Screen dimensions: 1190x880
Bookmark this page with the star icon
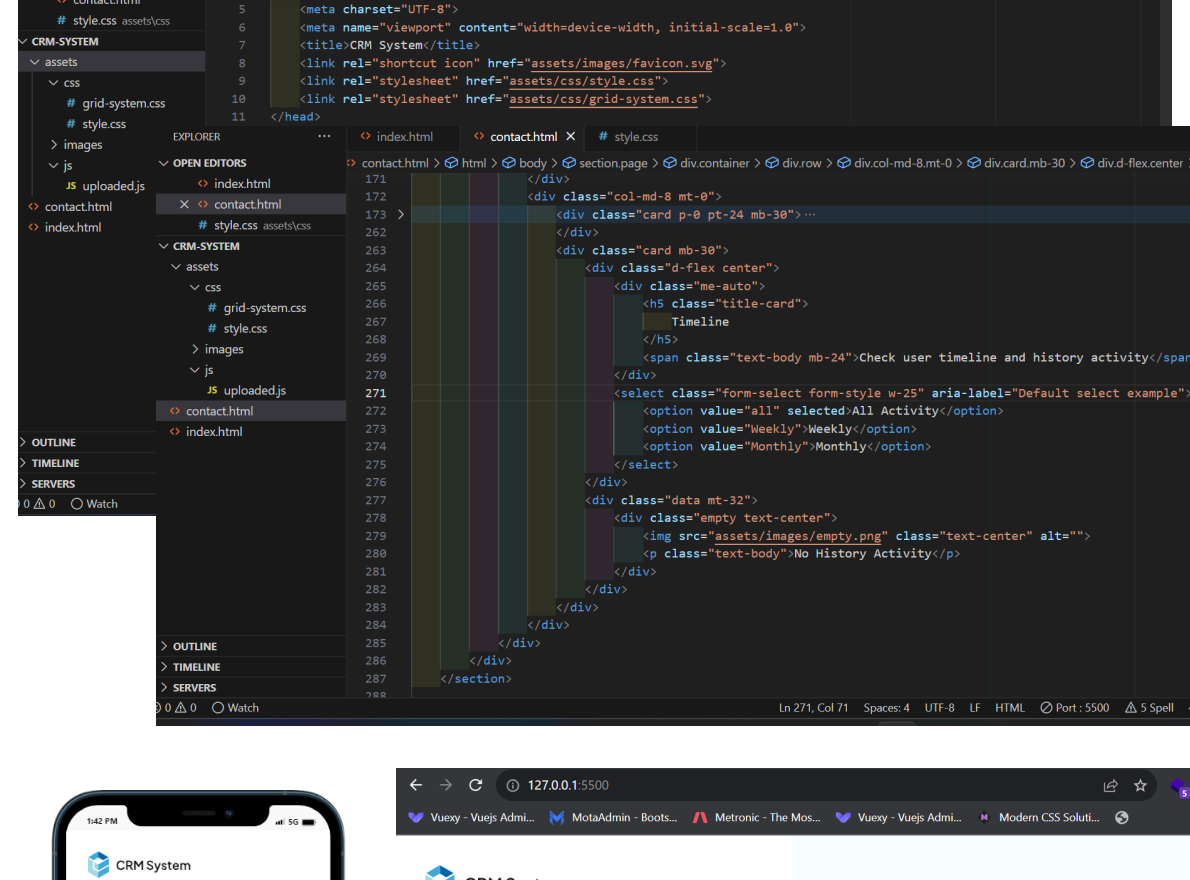click(1140, 785)
